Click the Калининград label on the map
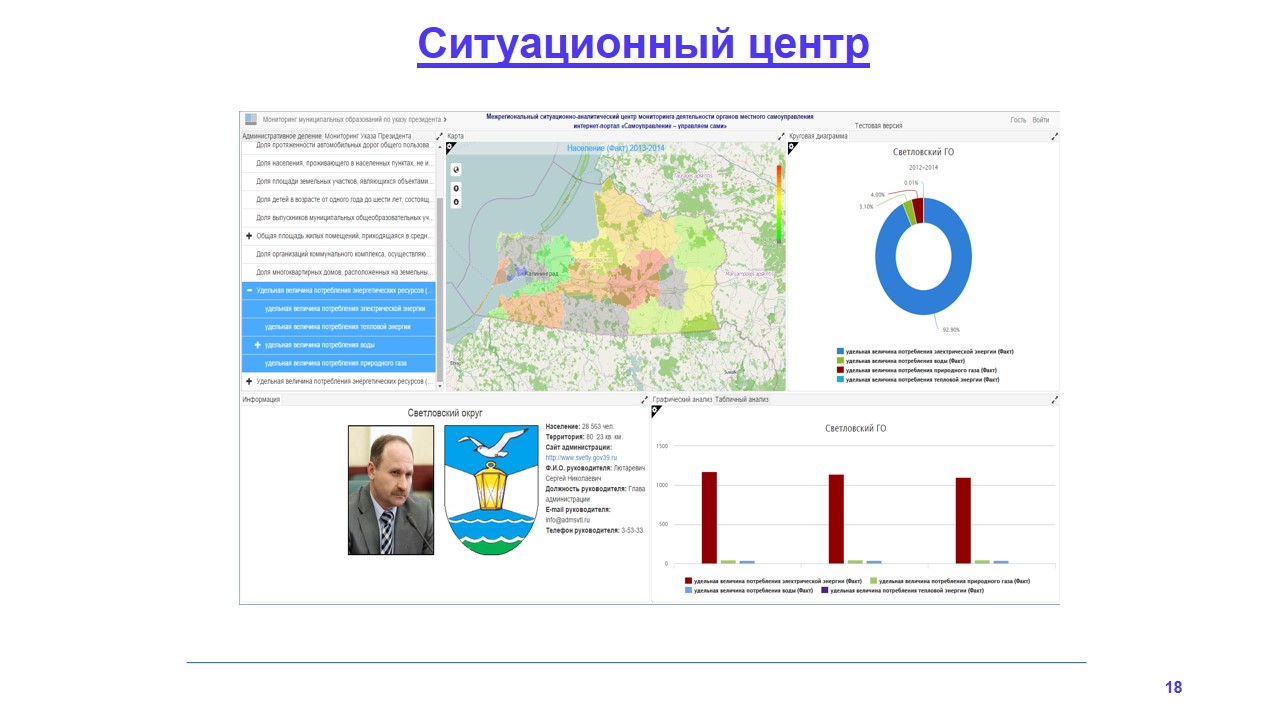 click(x=543, y=272)
